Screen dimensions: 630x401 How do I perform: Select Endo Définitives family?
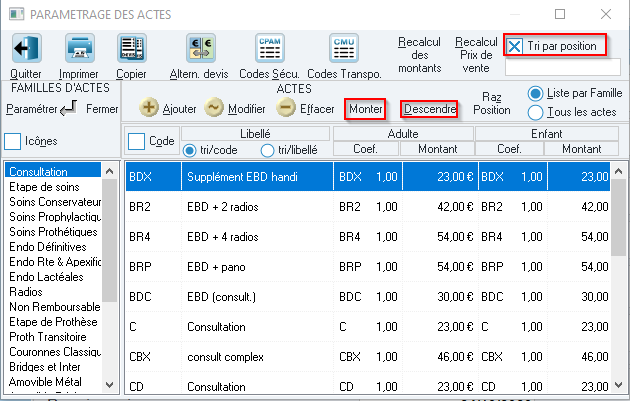point(53,247)
